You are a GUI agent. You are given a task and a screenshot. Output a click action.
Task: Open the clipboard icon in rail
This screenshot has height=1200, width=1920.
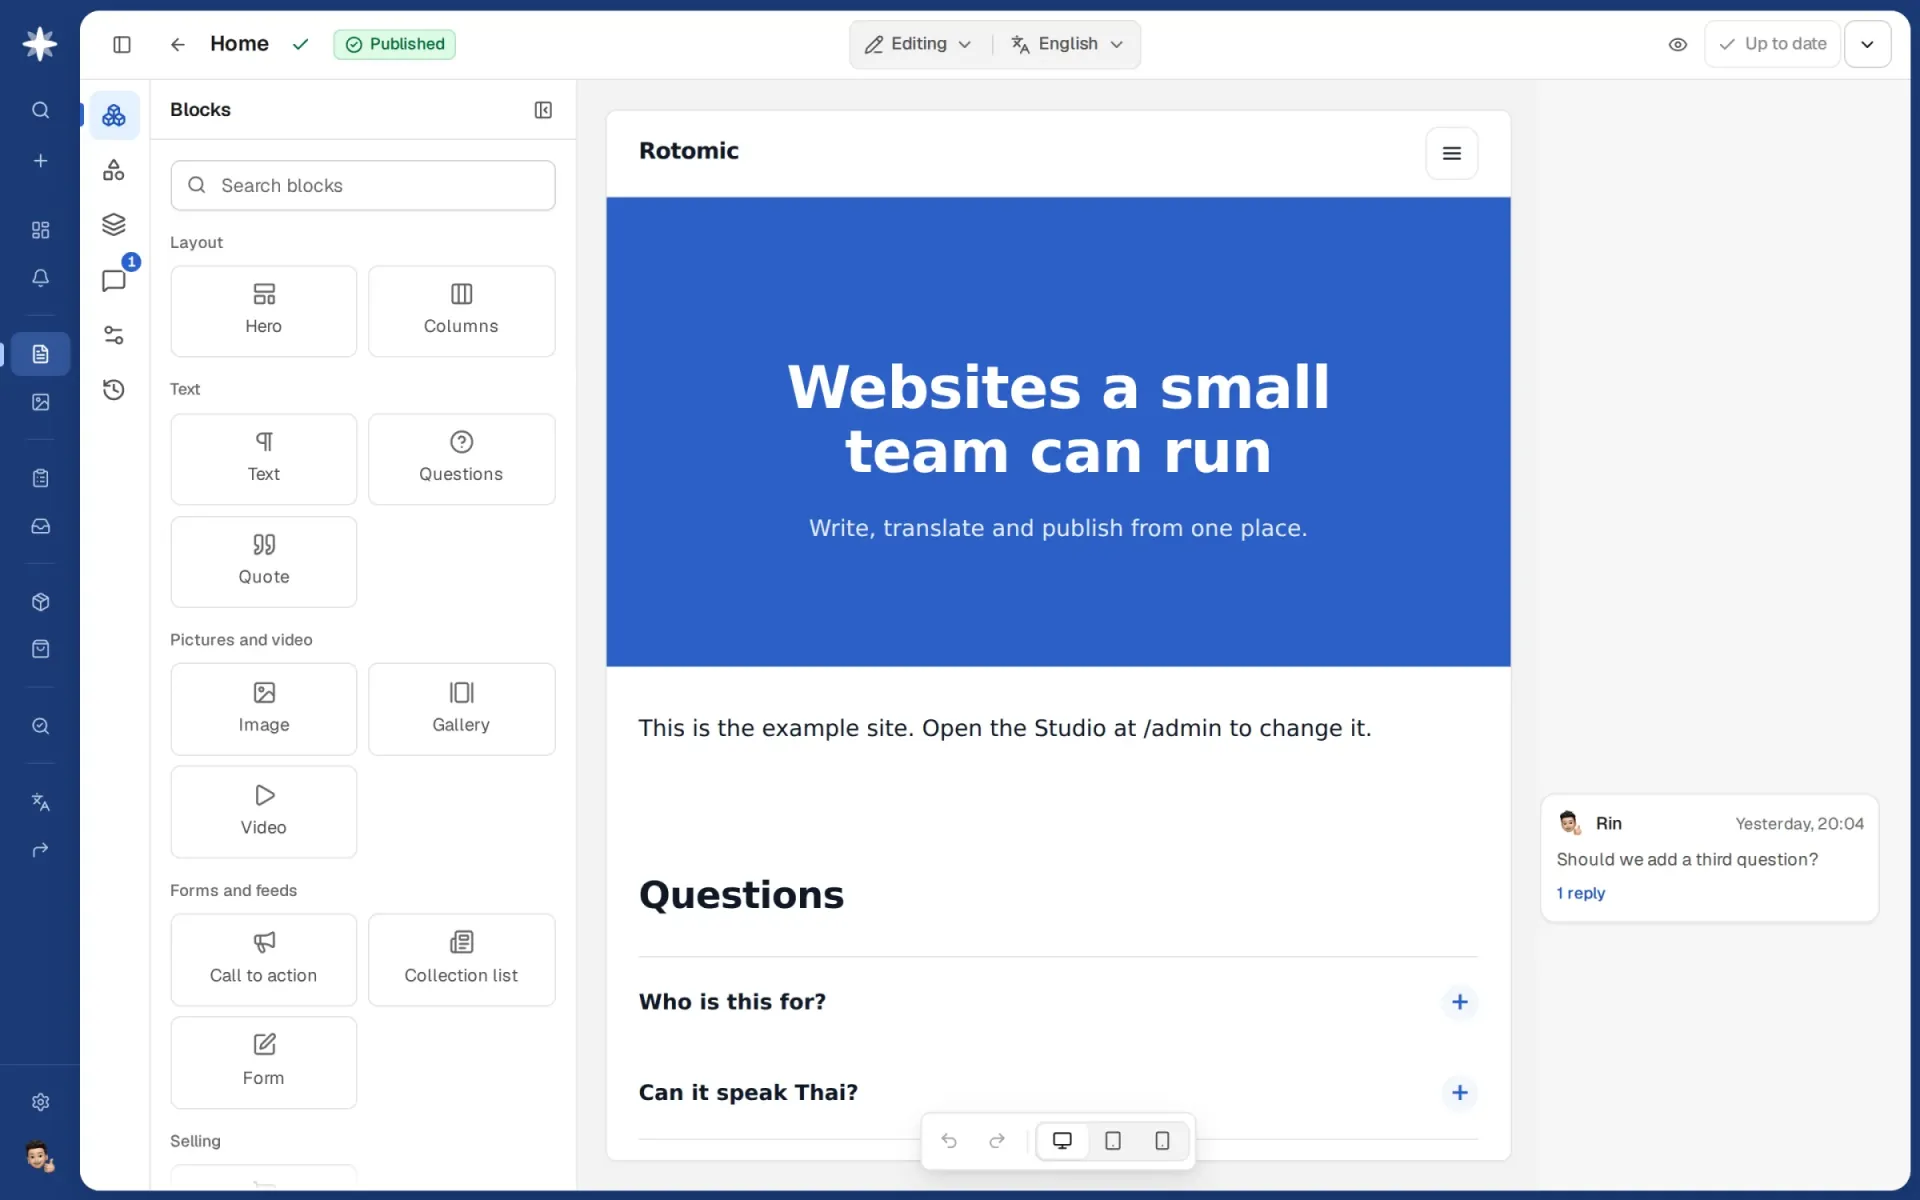[40, 478]
